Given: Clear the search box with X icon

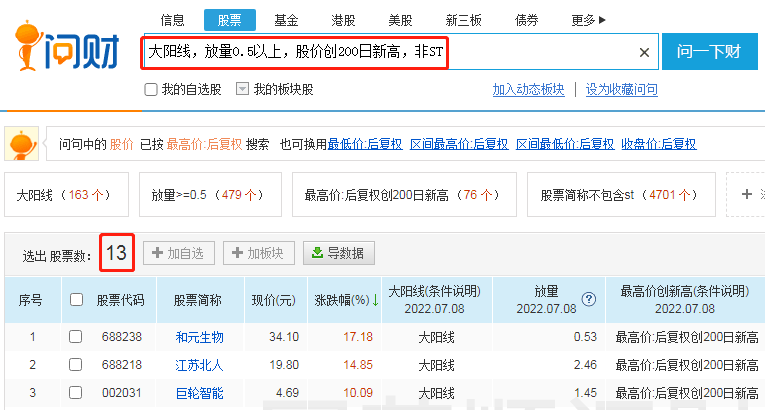Looking at the screenshot, I should click(x=644, y=53).
